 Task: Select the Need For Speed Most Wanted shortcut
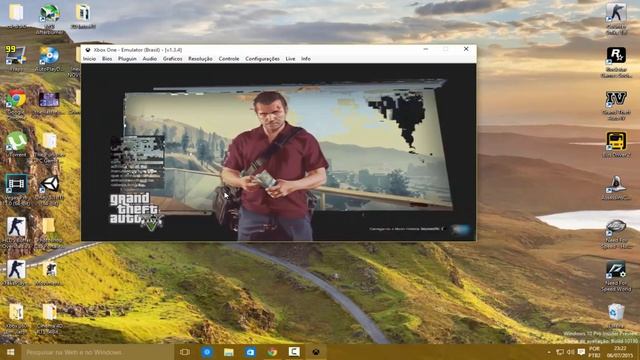tap(616, 233)
